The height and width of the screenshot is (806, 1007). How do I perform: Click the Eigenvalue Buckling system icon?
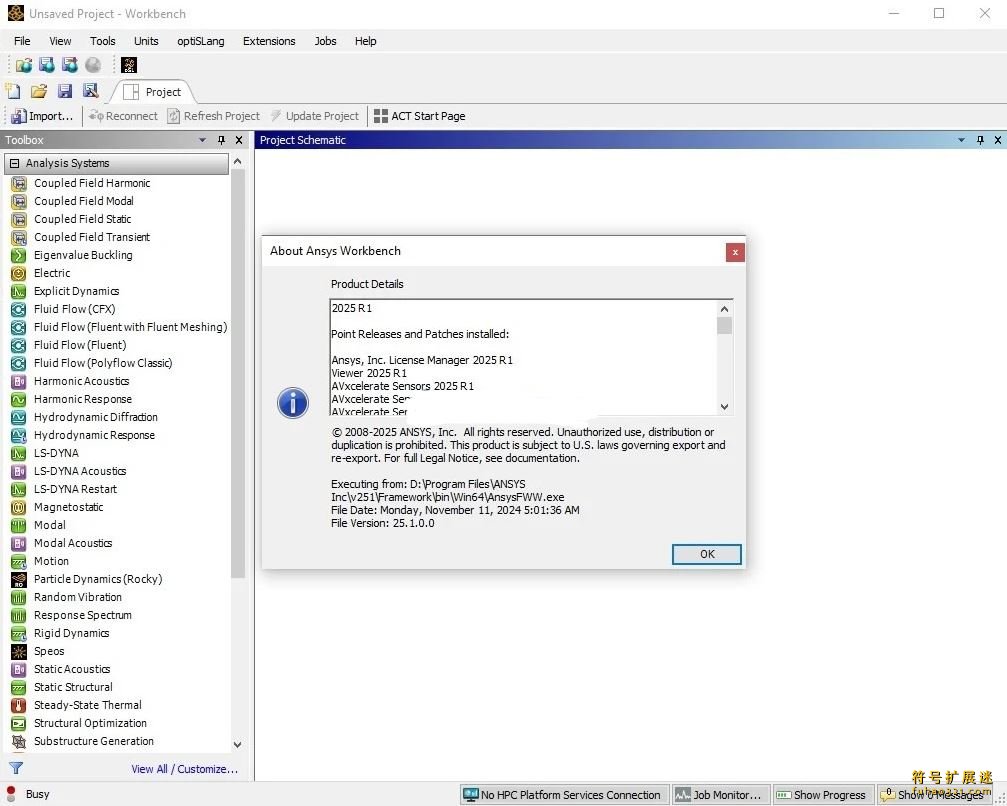pyautogui.click(x=19, y=255)
